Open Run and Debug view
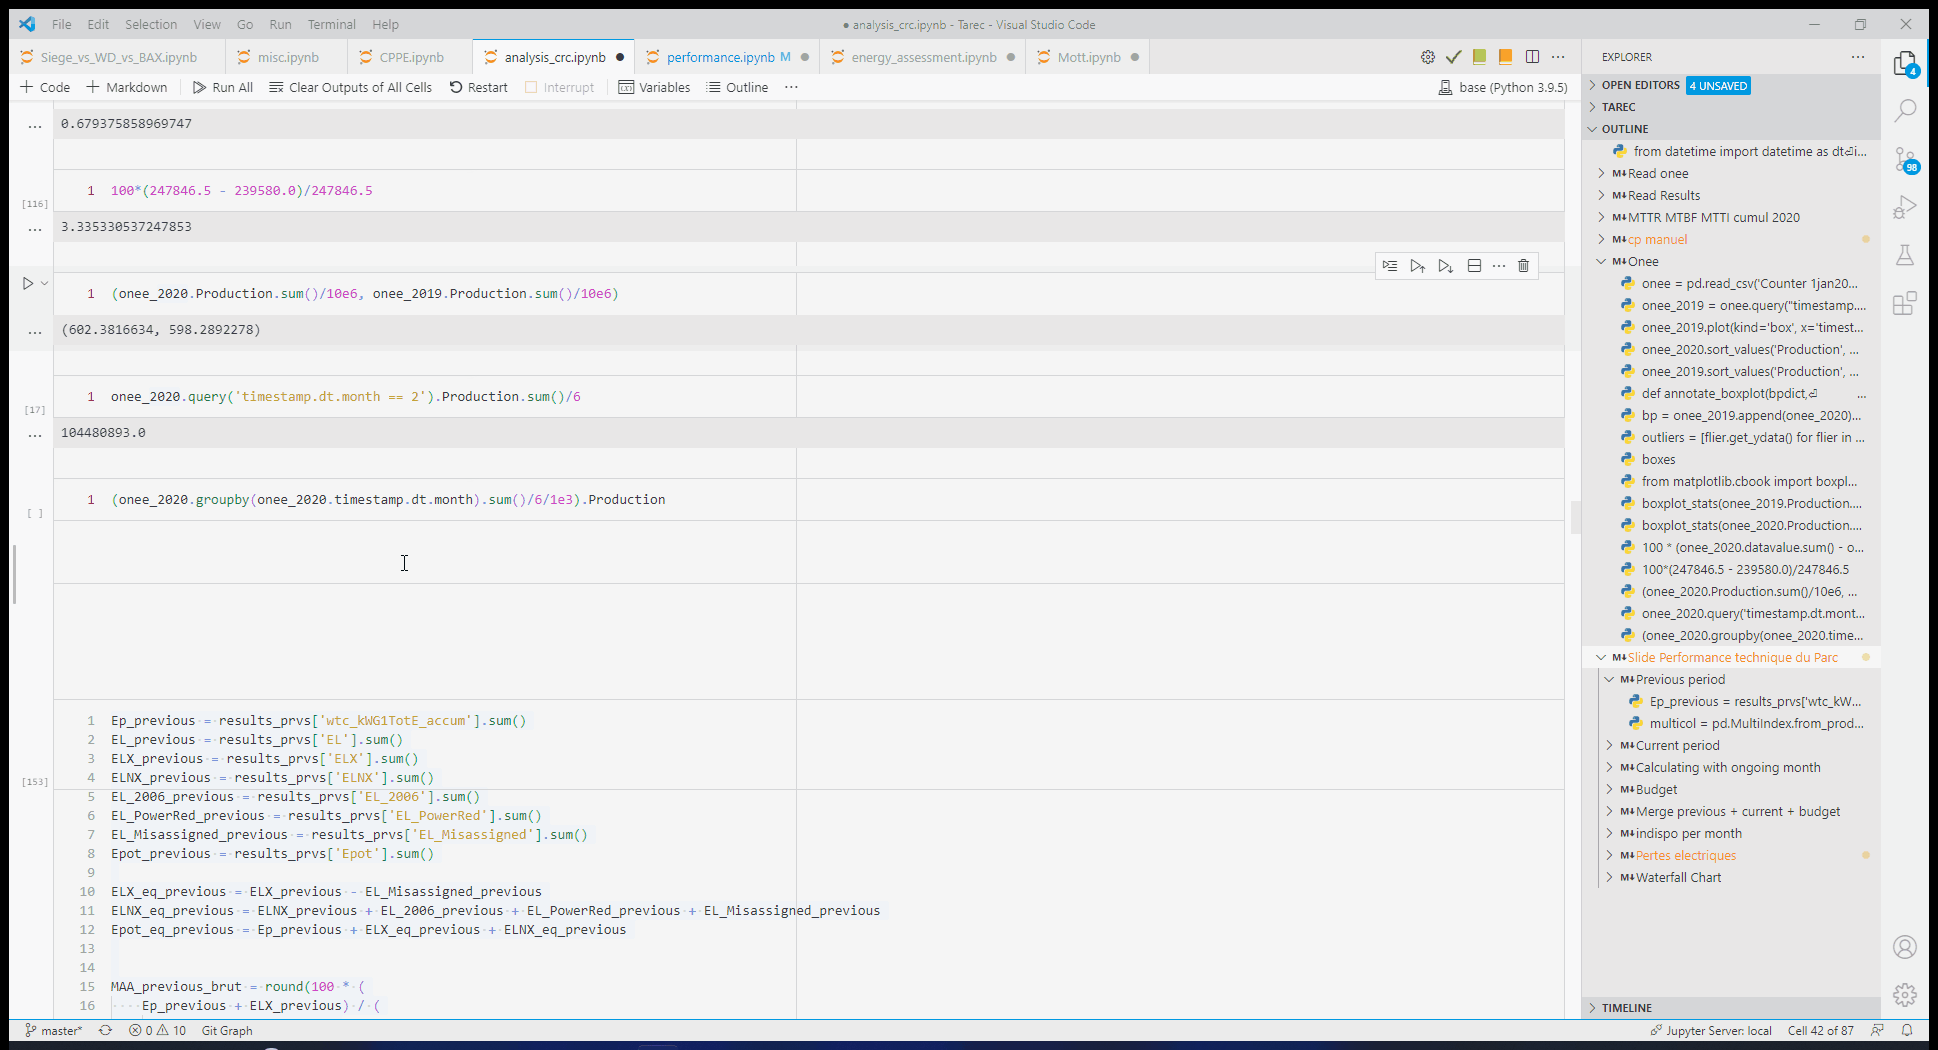This screenshot has width=1938, height=1050. tap(1905, 207)
